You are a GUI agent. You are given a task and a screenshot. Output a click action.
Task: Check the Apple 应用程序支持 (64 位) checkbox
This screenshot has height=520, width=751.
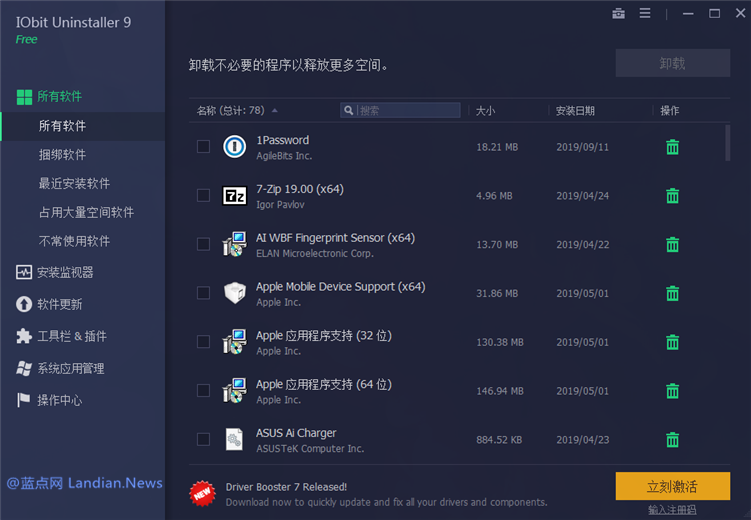(x=204, y=391)
